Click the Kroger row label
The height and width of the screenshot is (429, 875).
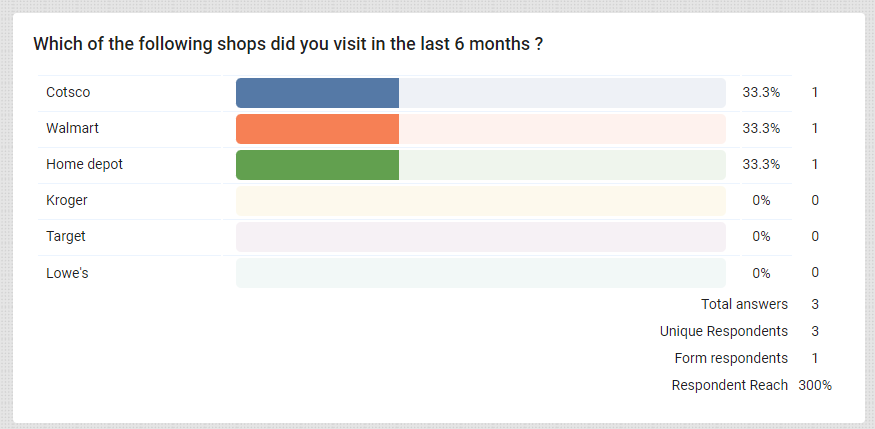coord(67,200)
